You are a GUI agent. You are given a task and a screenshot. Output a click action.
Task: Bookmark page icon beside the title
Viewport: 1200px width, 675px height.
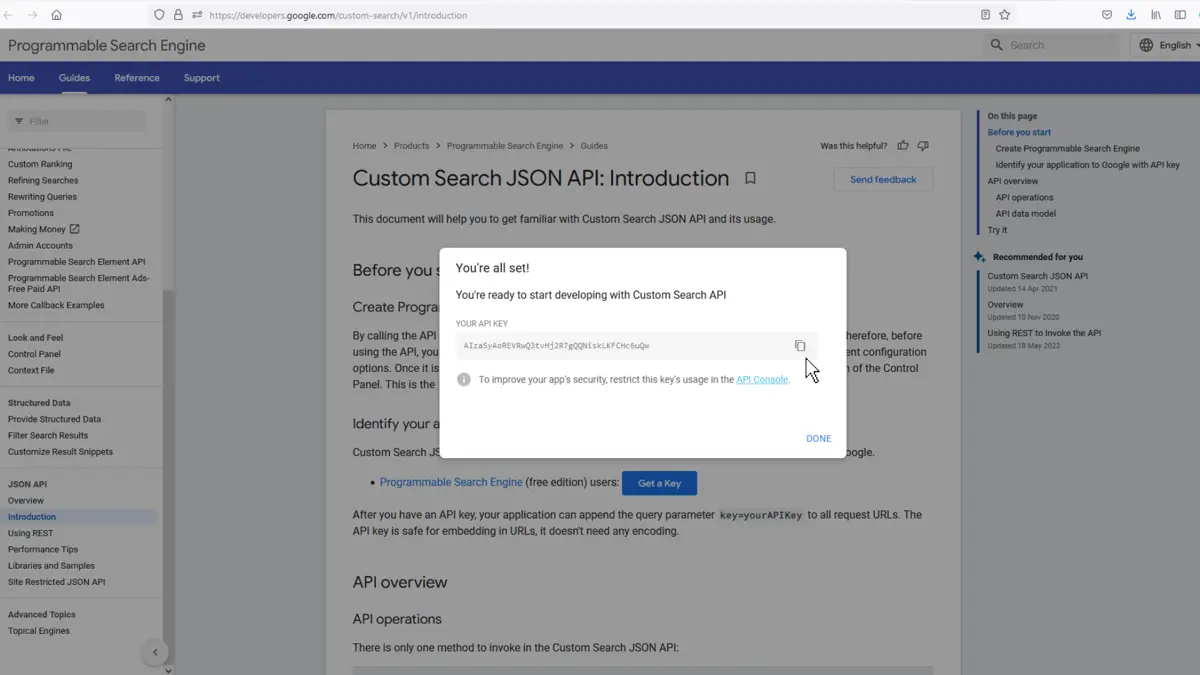coord(750,178)
